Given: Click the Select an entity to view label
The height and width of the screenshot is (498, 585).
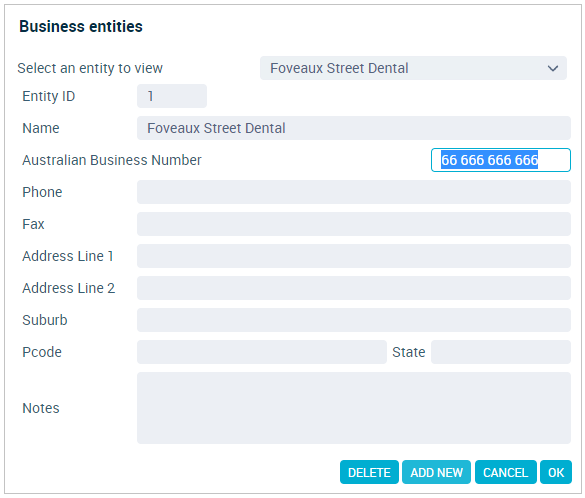Looking at the screenshot, I should tap(90, 68).
